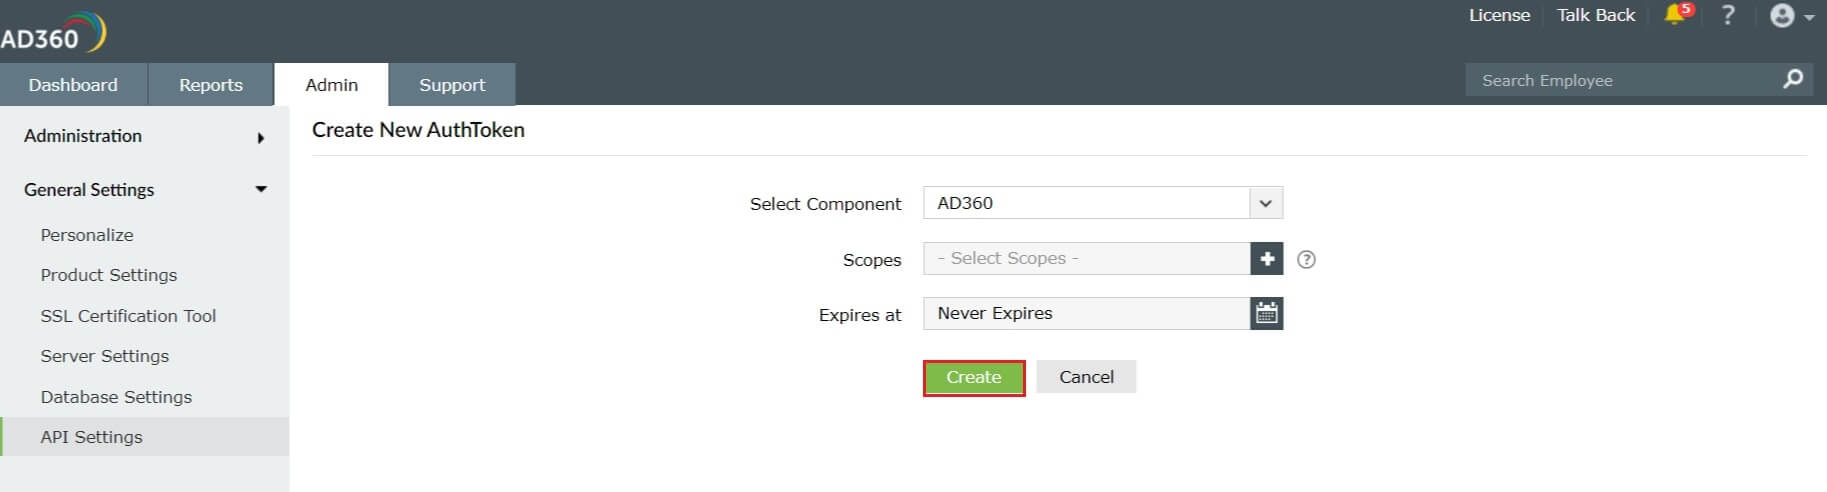The height and width of the screenshot is (492, 1827).
Task: Open the user account avatar menu
Action: pos(1788,16)
